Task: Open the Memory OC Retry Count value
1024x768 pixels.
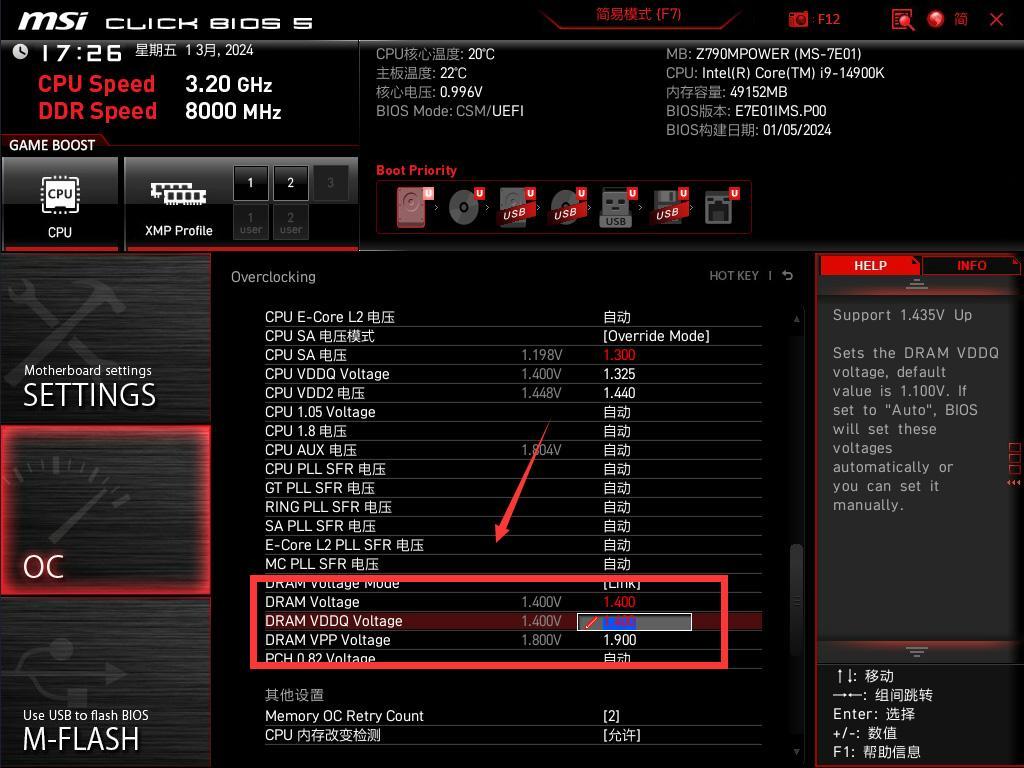Action: [x=611, y=716]
